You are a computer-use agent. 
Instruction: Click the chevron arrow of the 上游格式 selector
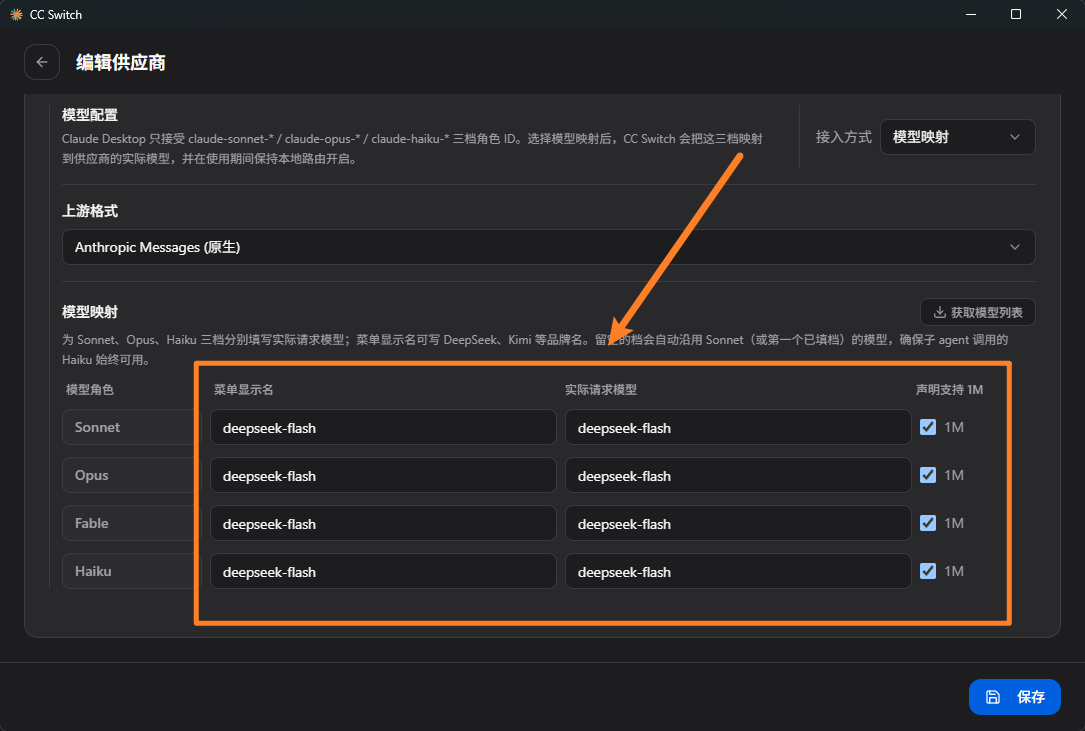(1014, 247)
